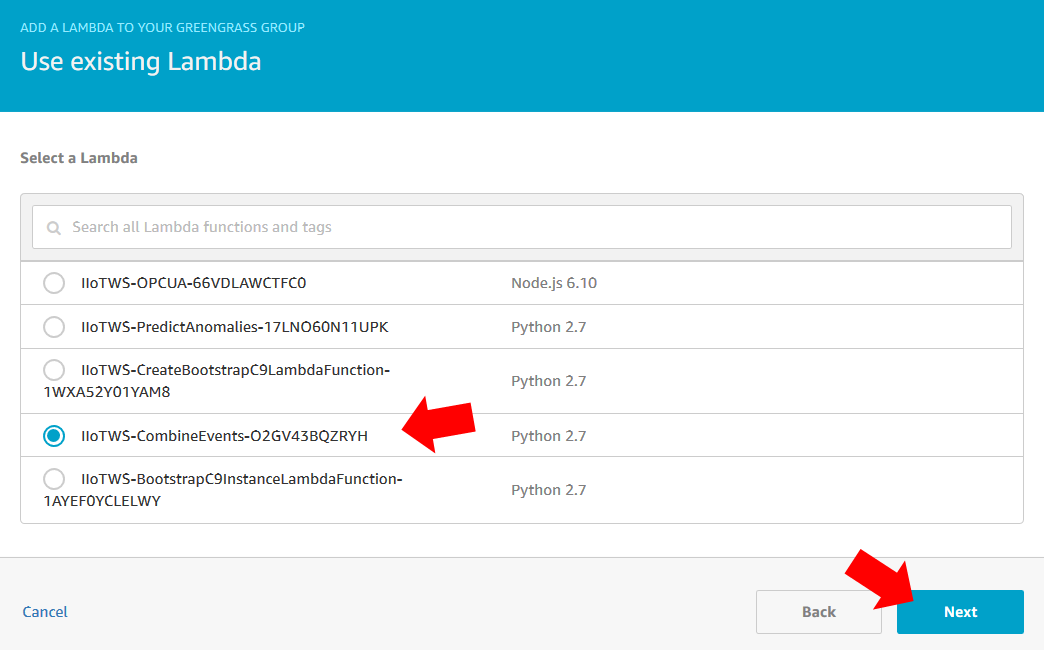Click Python 2.7 in the CombineEvents row
Image resolution: width=1044 pixels, height=650 pixels.
(x=548, y=436)
